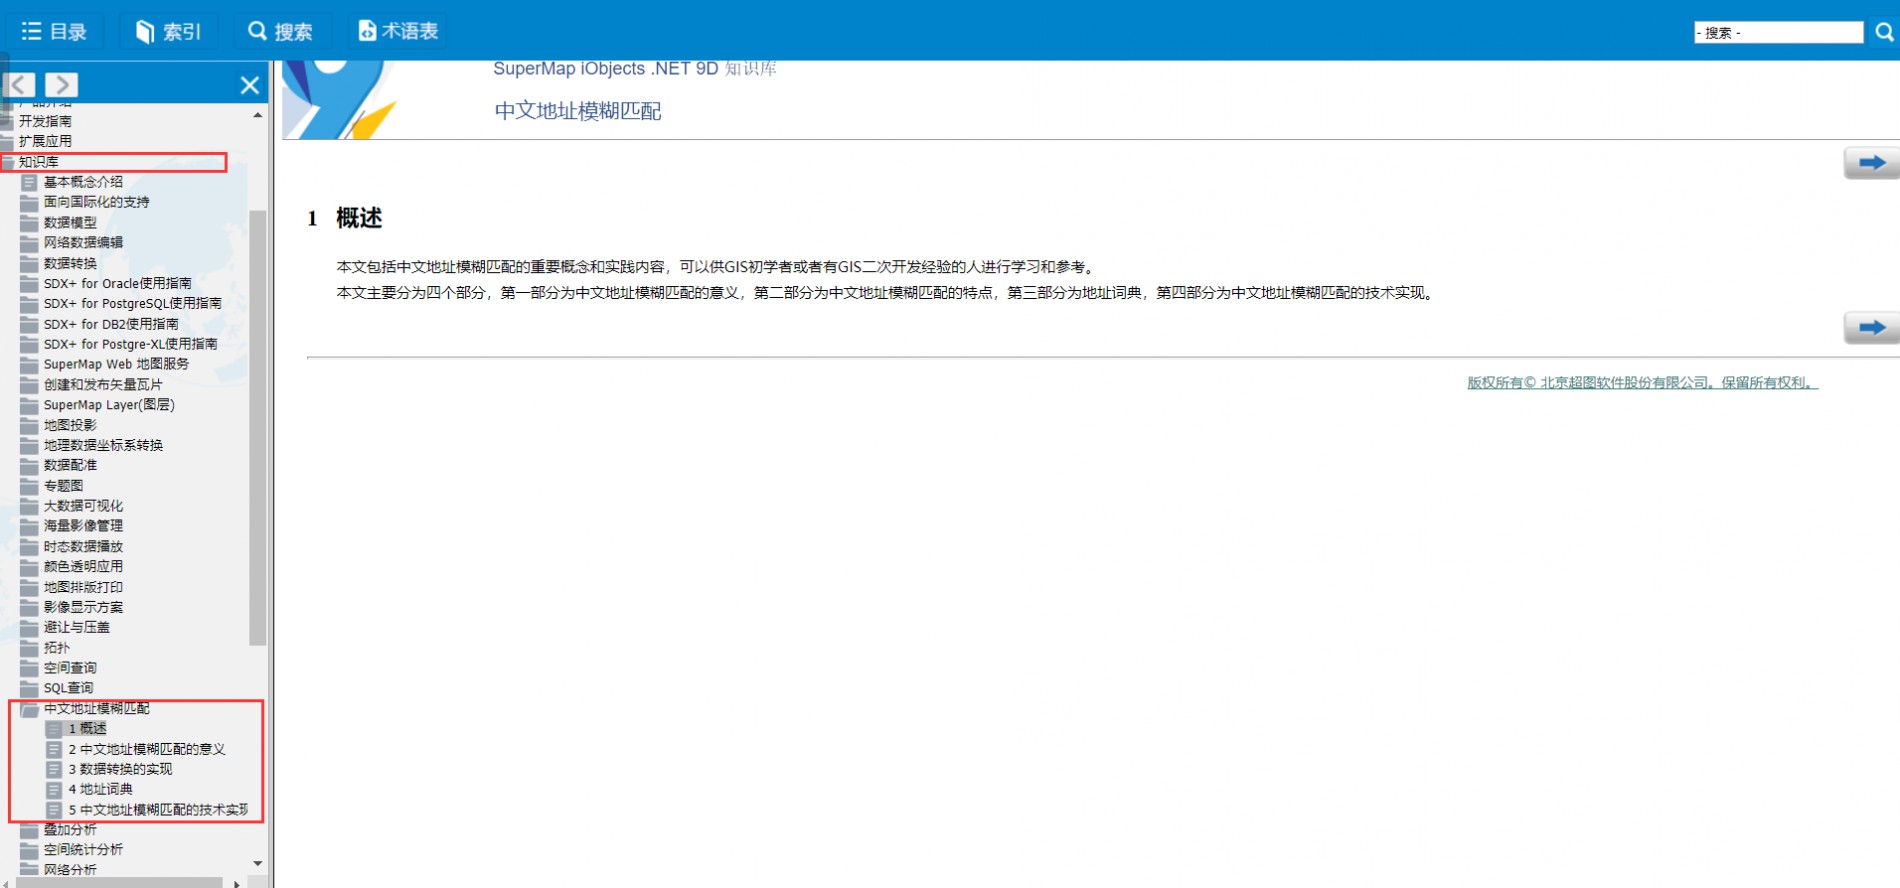Click the 拓扑 folder icon
The image size is (1900, 888).
[x=29, y=648]
